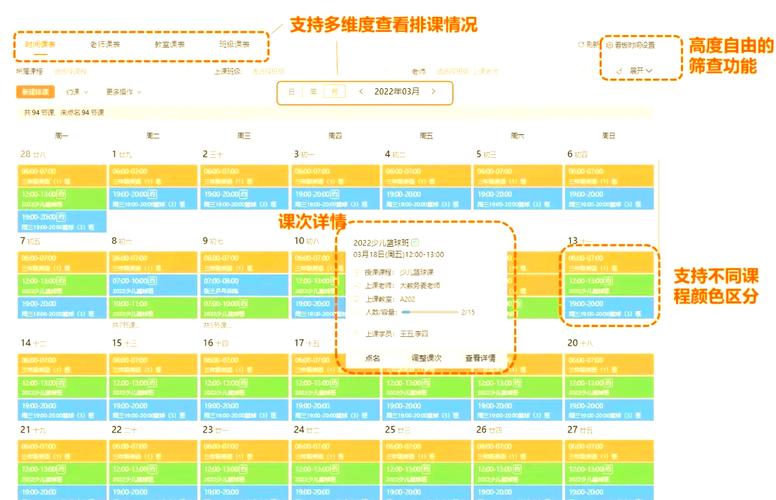
Task: Open the blue 19:00-20:00 lesson on day 5
Action: pos(518,199)
